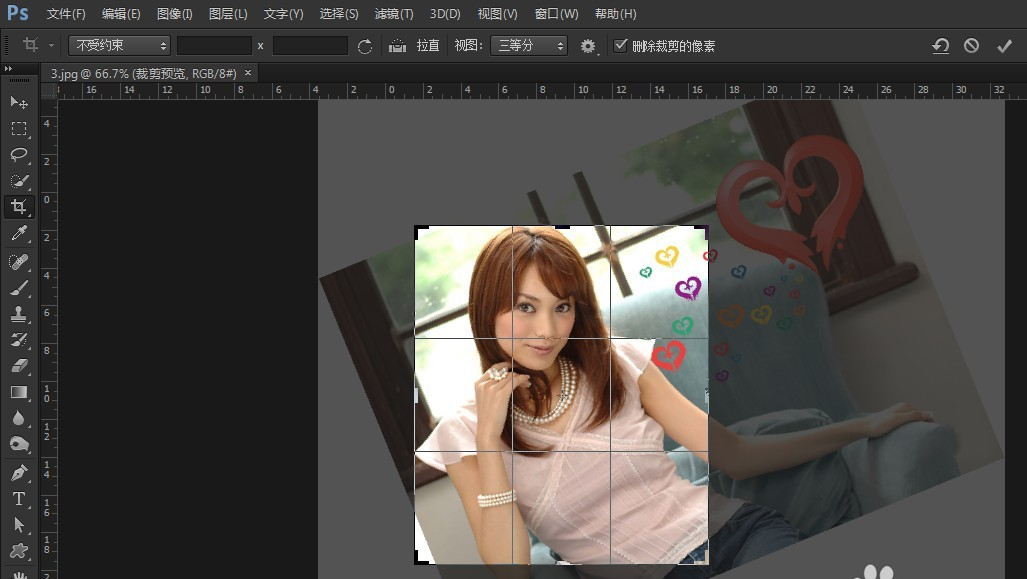
Task: Select the Eraser tool
Action: (19, 366)
